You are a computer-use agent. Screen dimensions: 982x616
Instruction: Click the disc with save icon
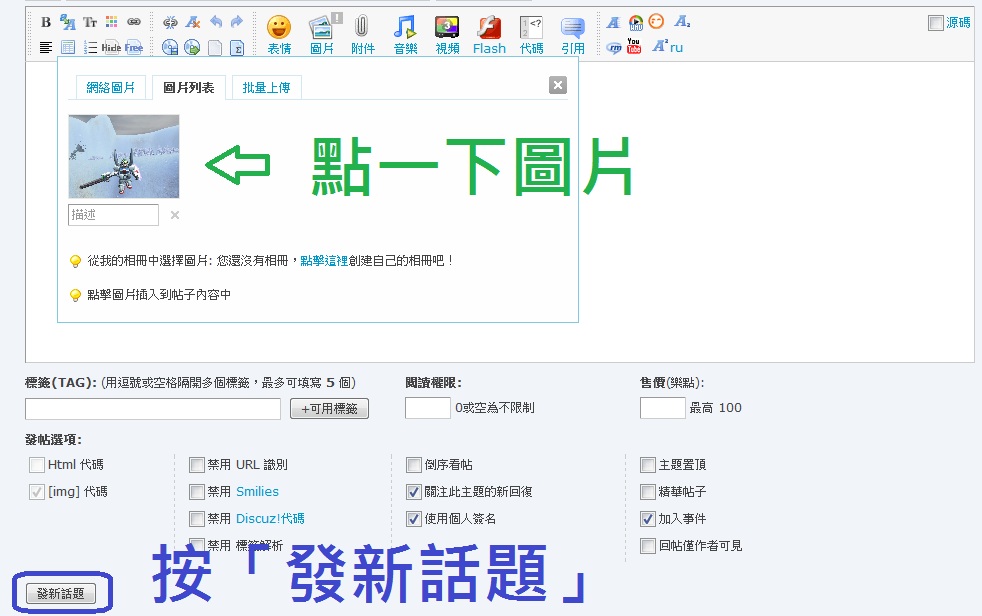[x=170, y=48]
